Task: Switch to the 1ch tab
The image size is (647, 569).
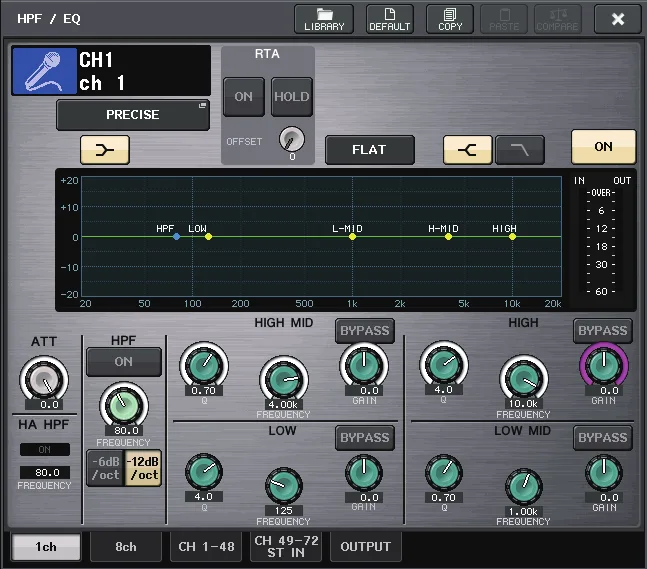Action: pos(46,547)
